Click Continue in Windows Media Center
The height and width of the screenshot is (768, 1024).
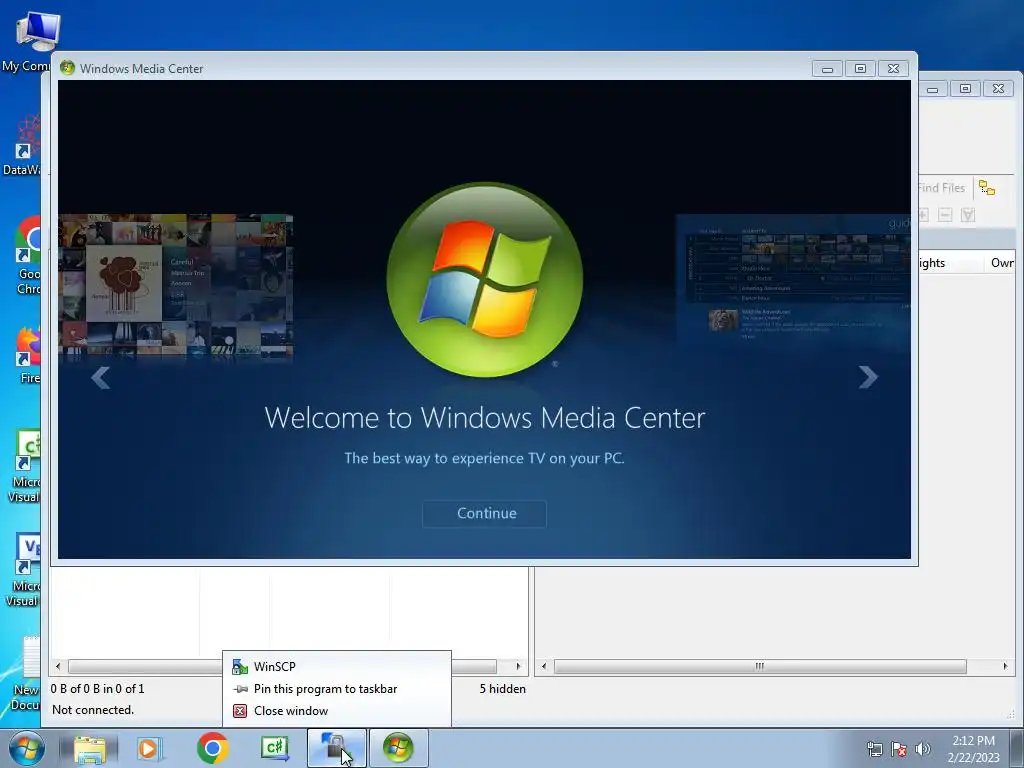pos(485,513)
